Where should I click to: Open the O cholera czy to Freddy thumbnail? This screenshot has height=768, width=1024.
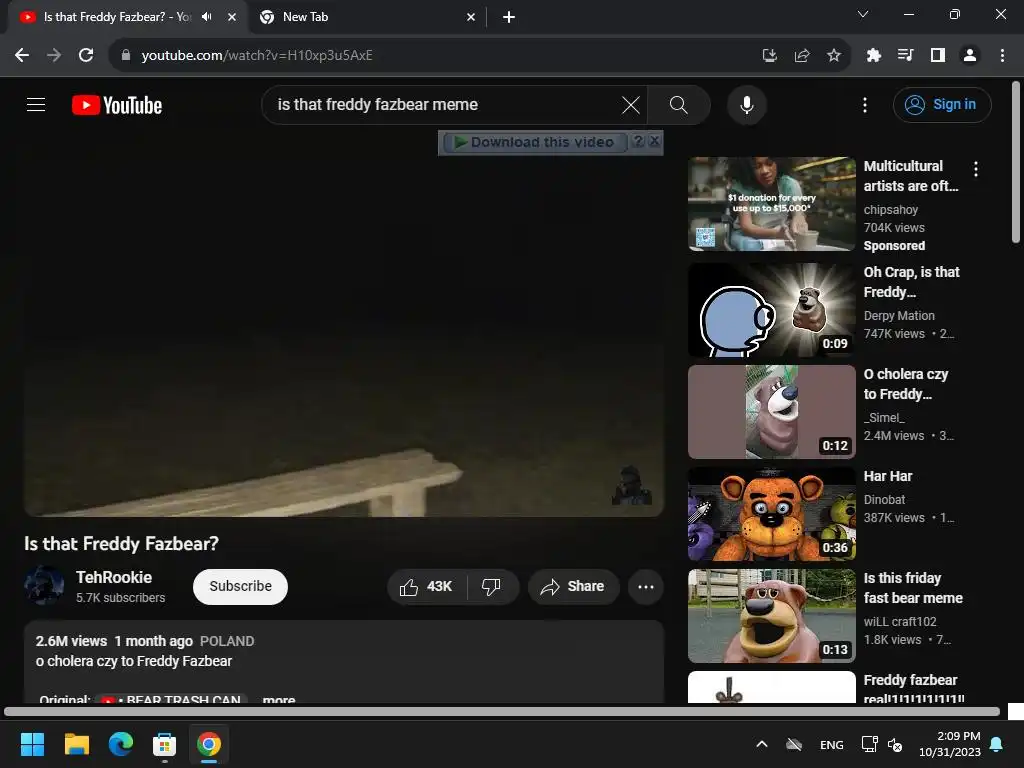[771, 411]
